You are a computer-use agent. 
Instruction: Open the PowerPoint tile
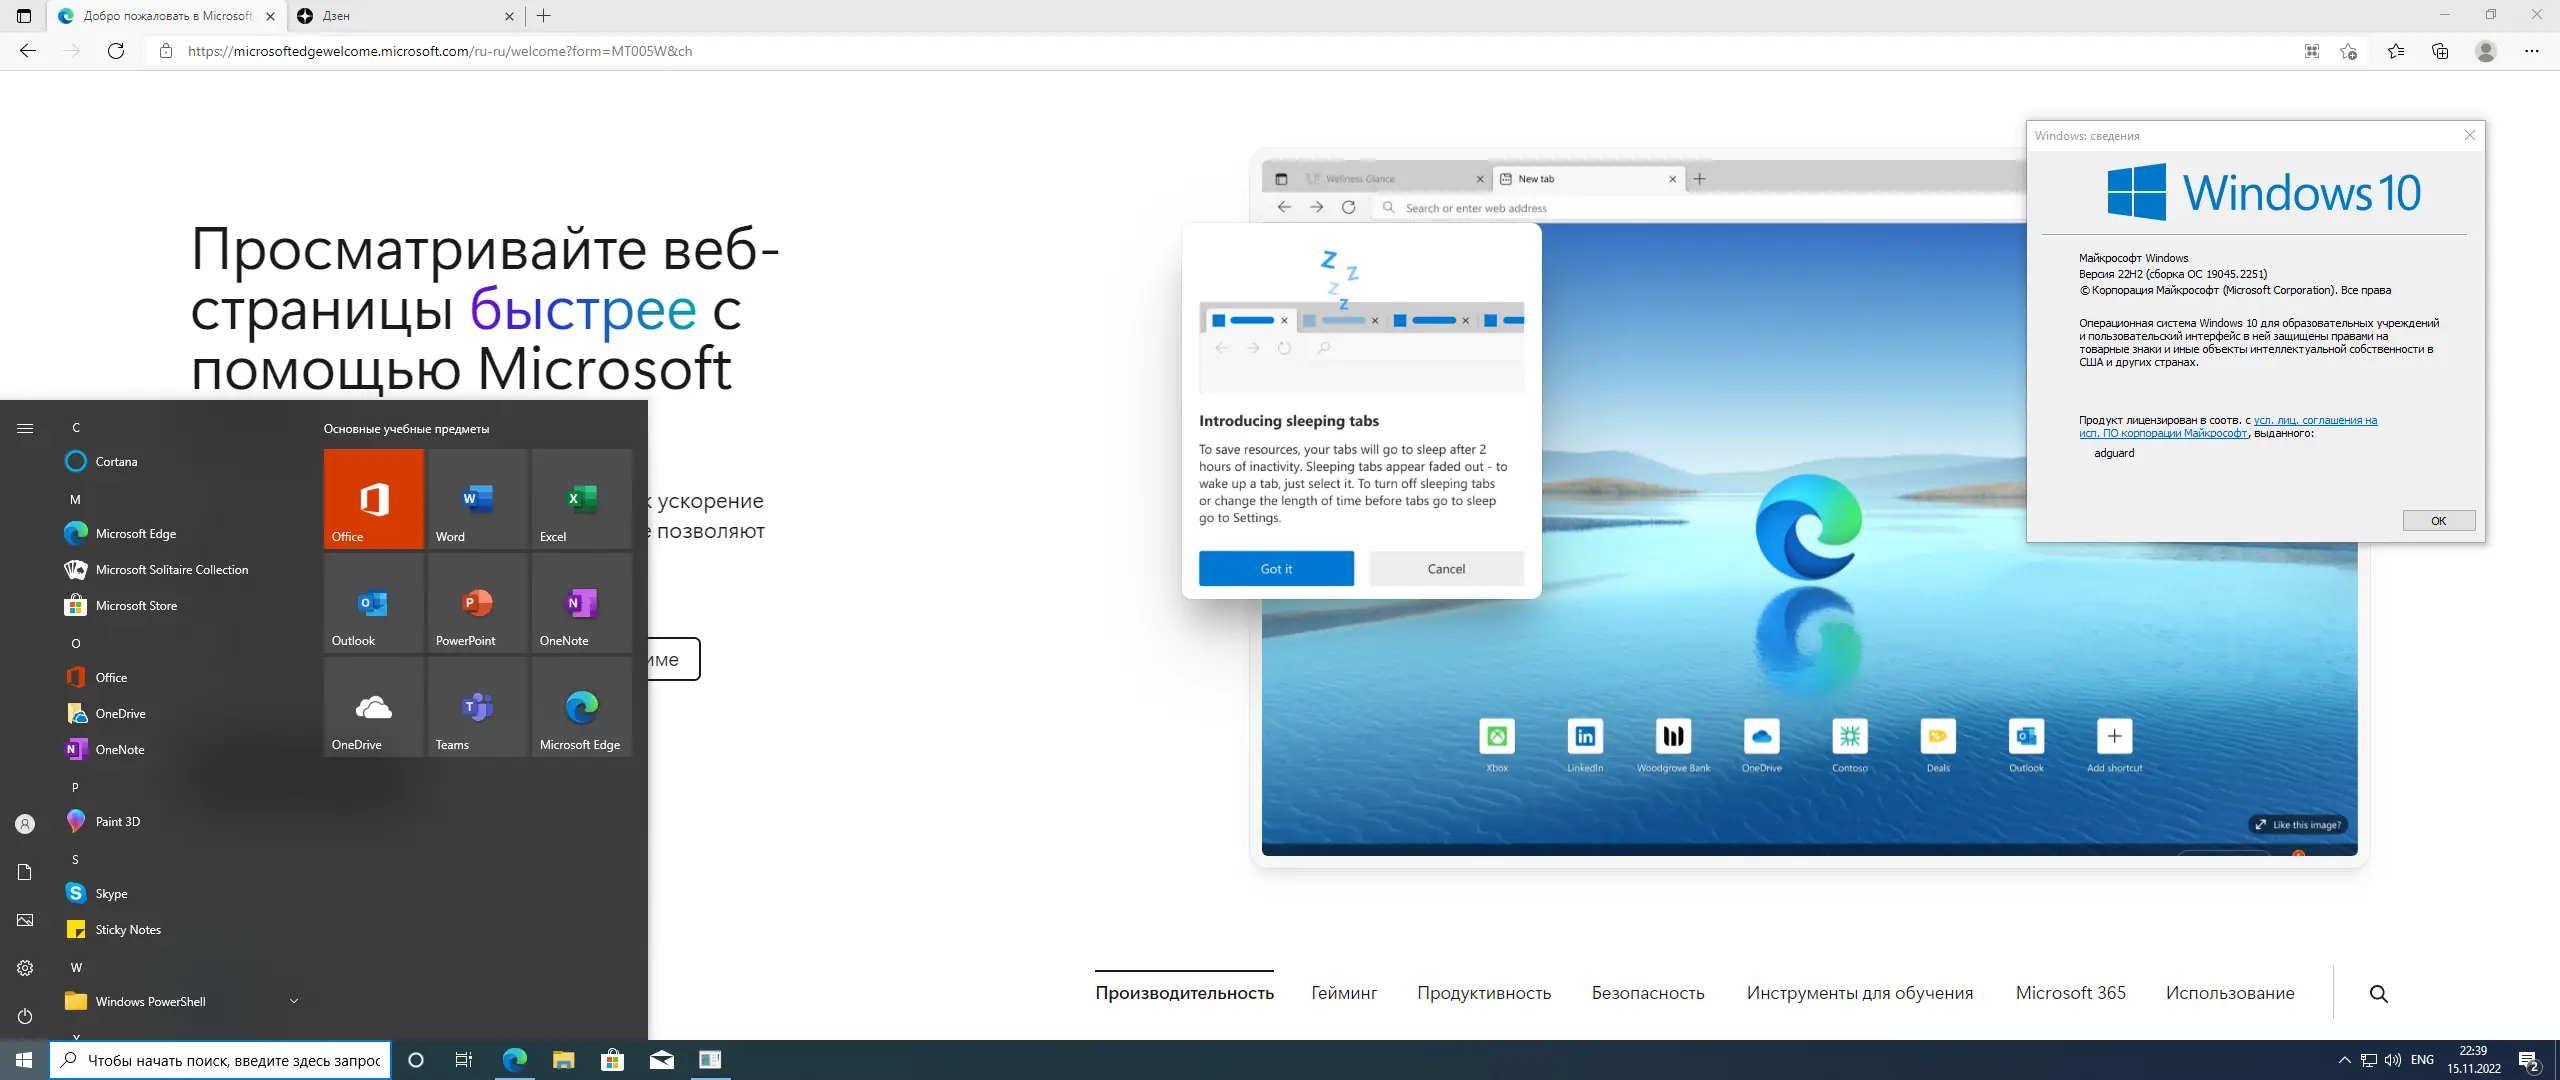(477, 603)
